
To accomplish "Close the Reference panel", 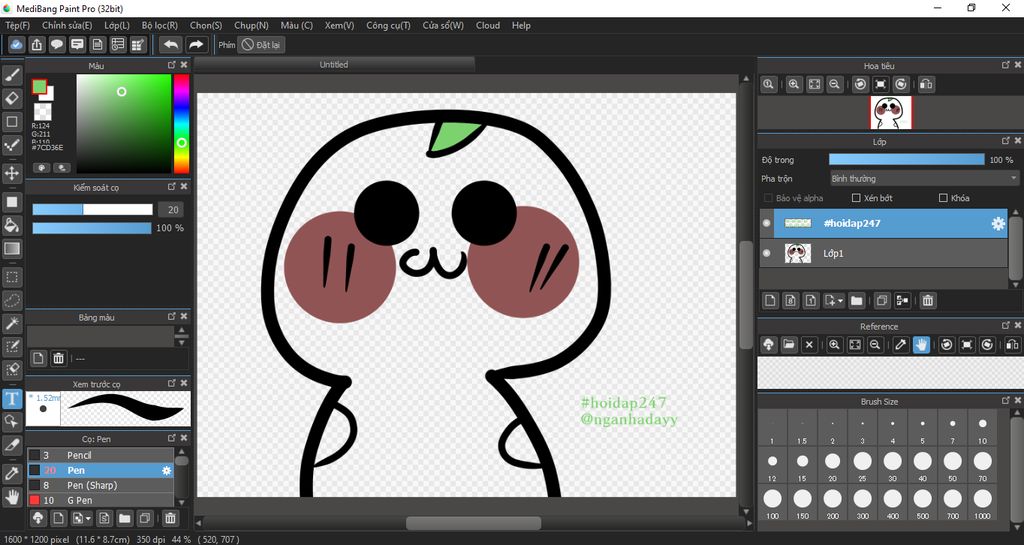I will [1017, 326].
